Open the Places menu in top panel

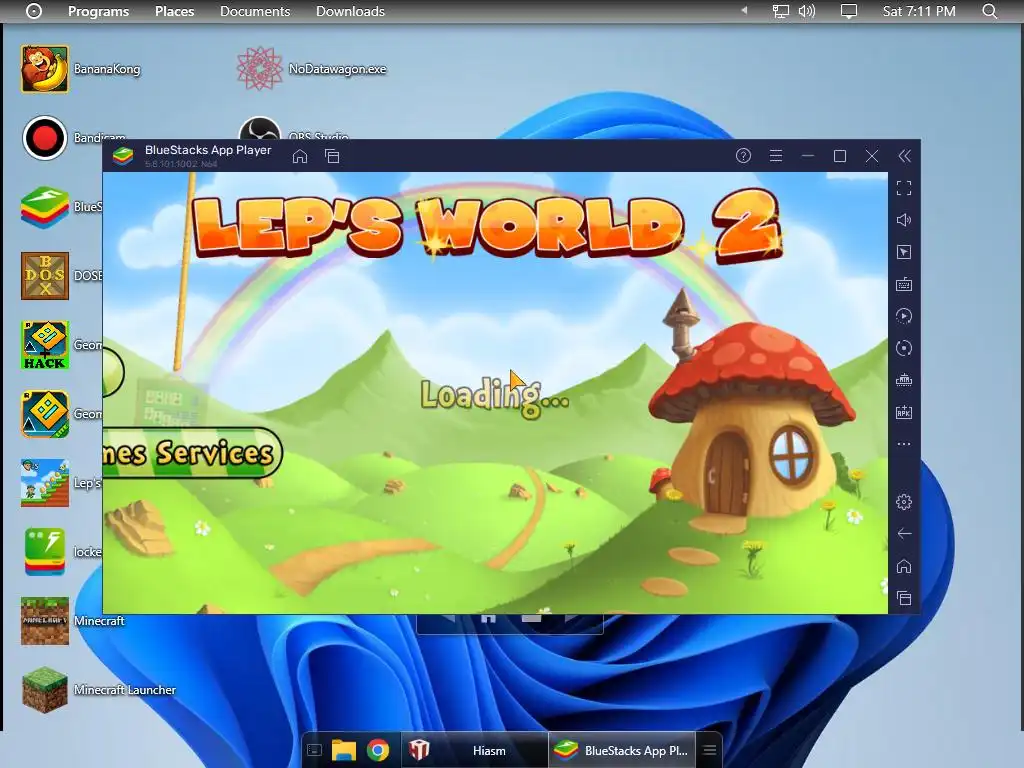[x=174, y=11]
